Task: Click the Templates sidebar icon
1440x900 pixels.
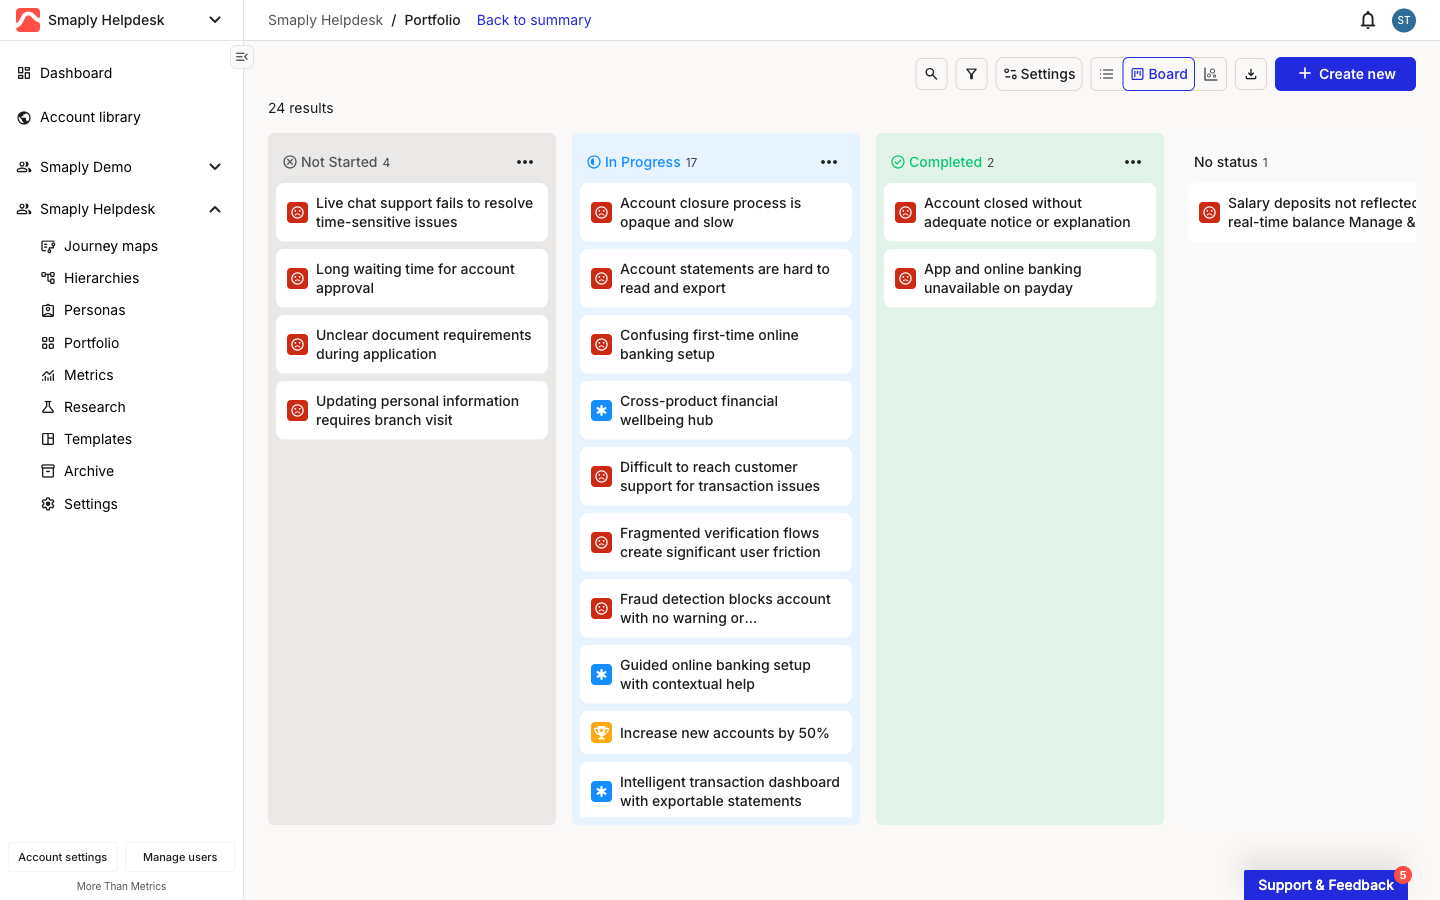Action: [x=48, y=439]
